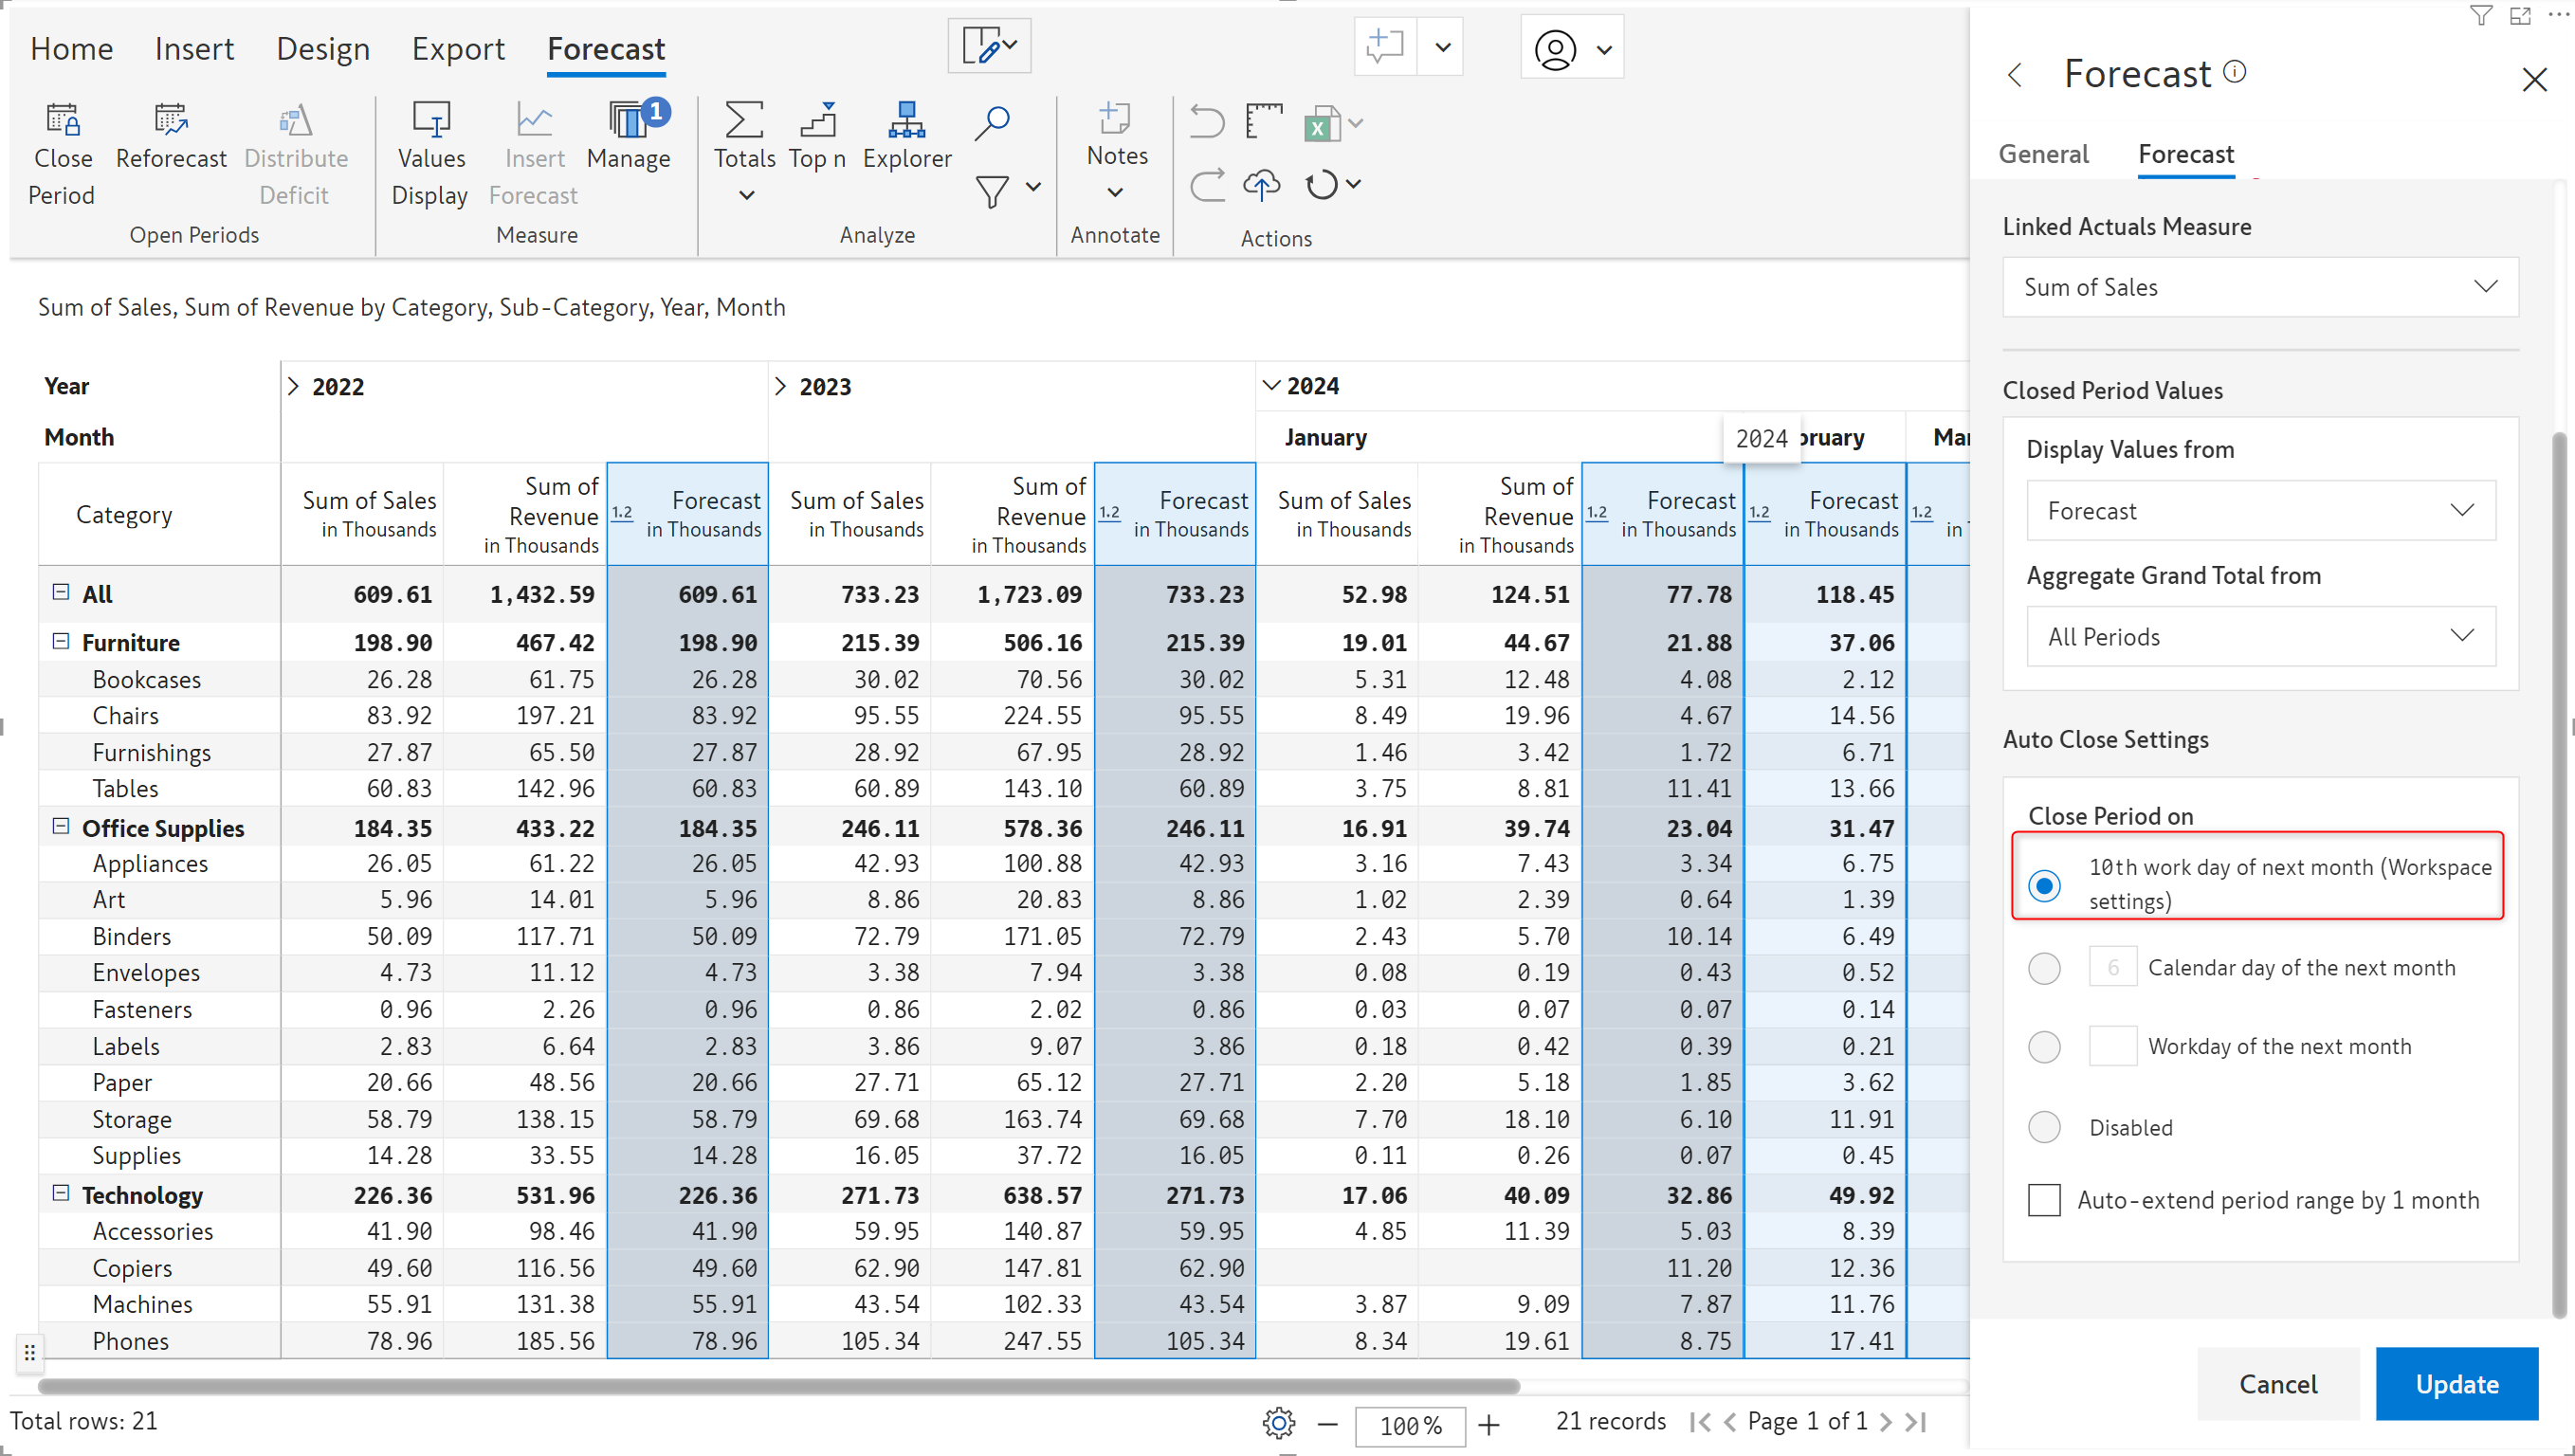Click the zoom in plus control

tap(1489, 1425)
